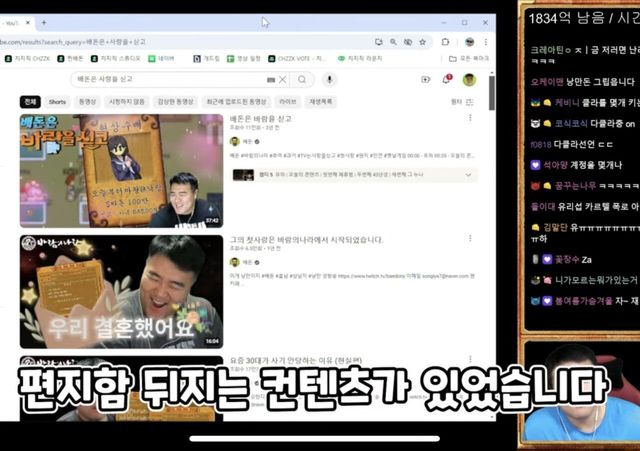The height and width of the screenshot is (451, 640).
Task: Click the create video icon
Action: click(x=425, y=79)
